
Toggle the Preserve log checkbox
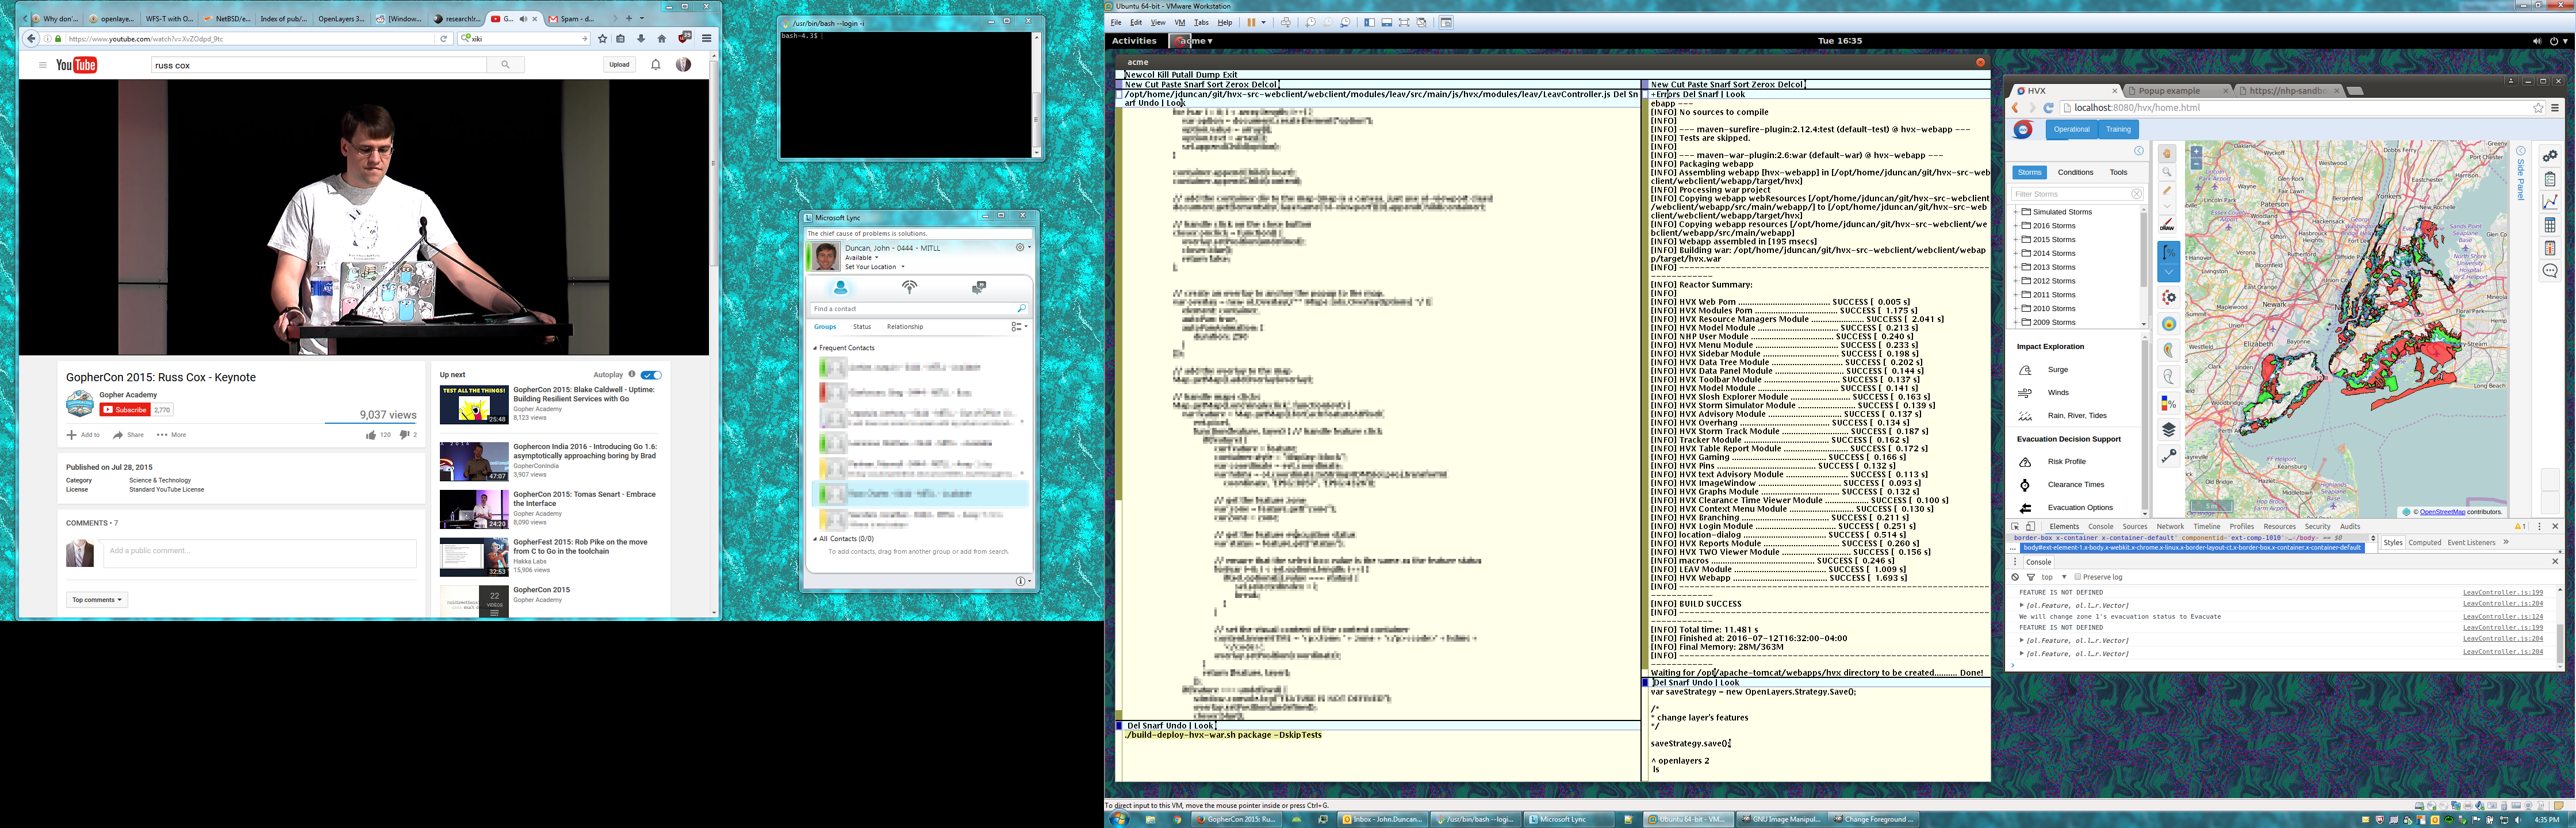2077,577
